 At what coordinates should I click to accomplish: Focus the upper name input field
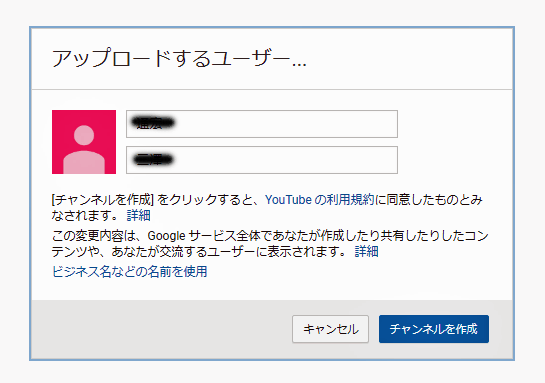coord(262,124)
